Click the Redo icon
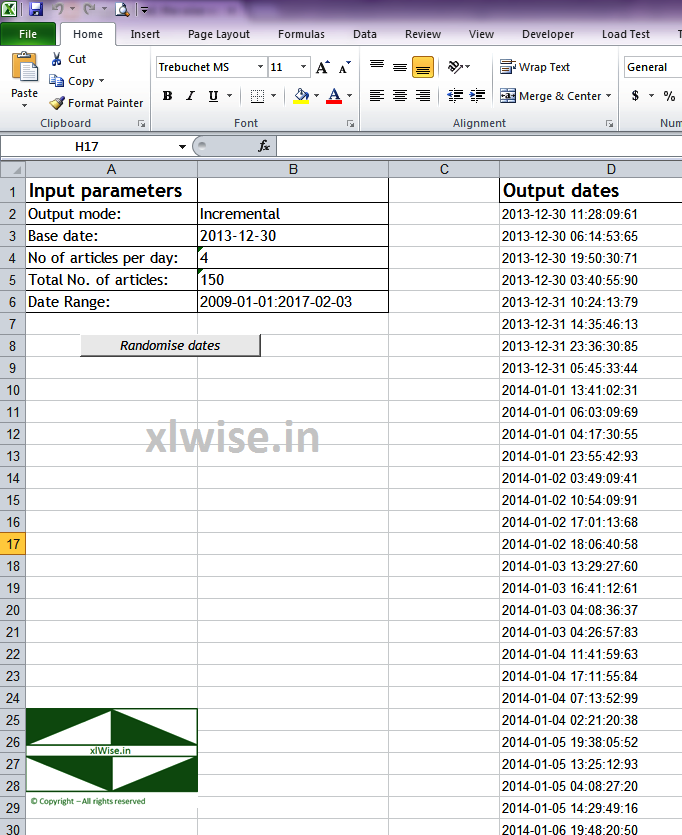 [89, 9]
